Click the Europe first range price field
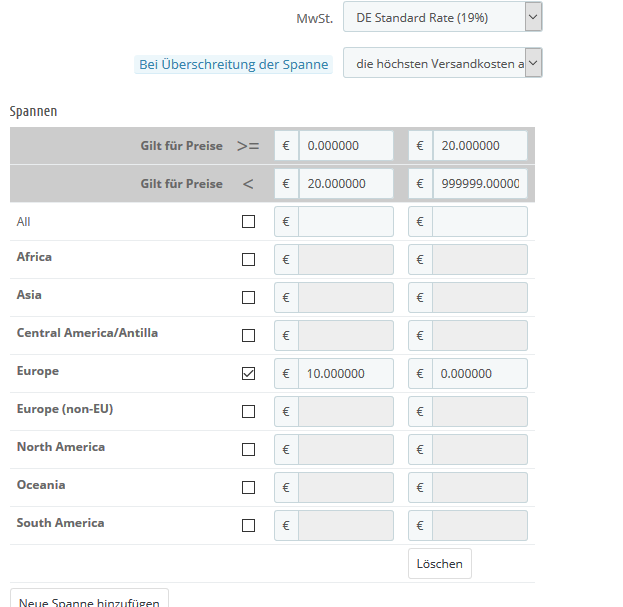Screen dimensions: 623x607 click(x=345, y=374)
